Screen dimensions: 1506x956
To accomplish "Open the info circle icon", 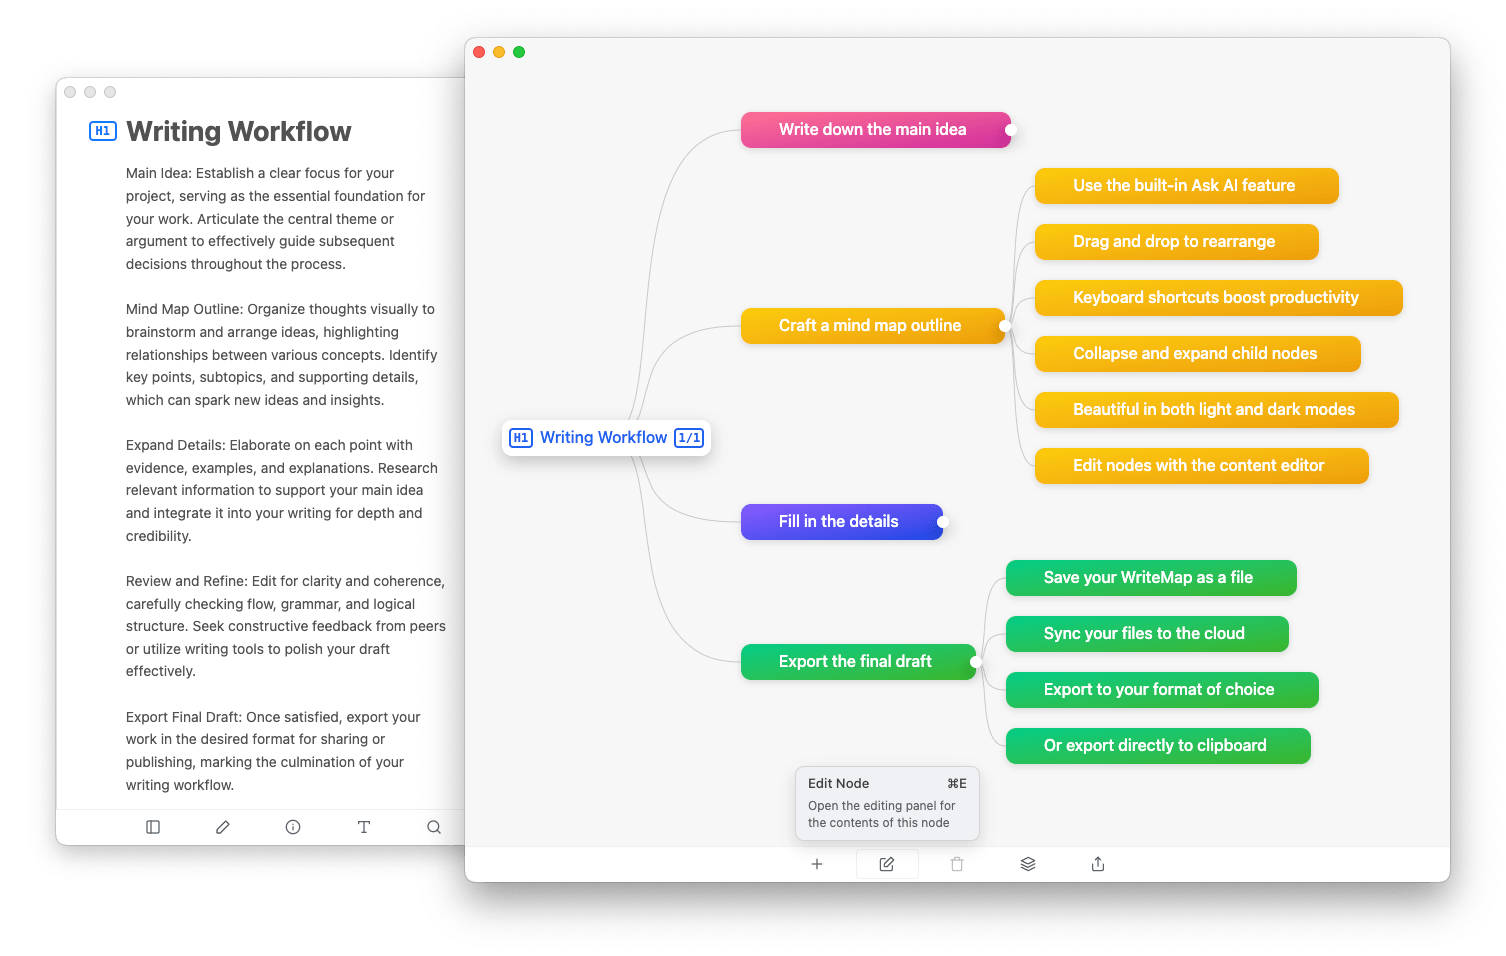I will click(293, 827).
